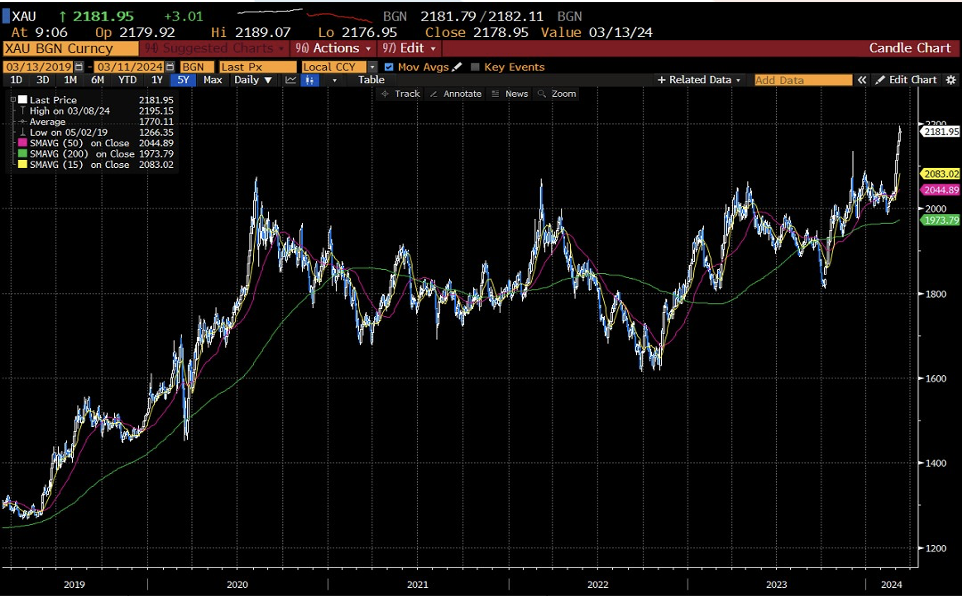Click the white Last Price color swatch

[x=23, y=99]
